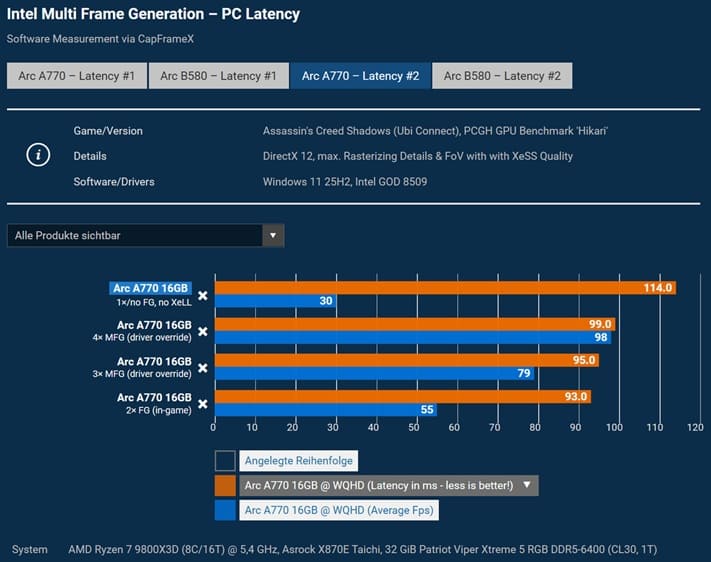Remove the 4× MFG row with X icon
This screenshot has height=562, width=711.
coord(203,331)
